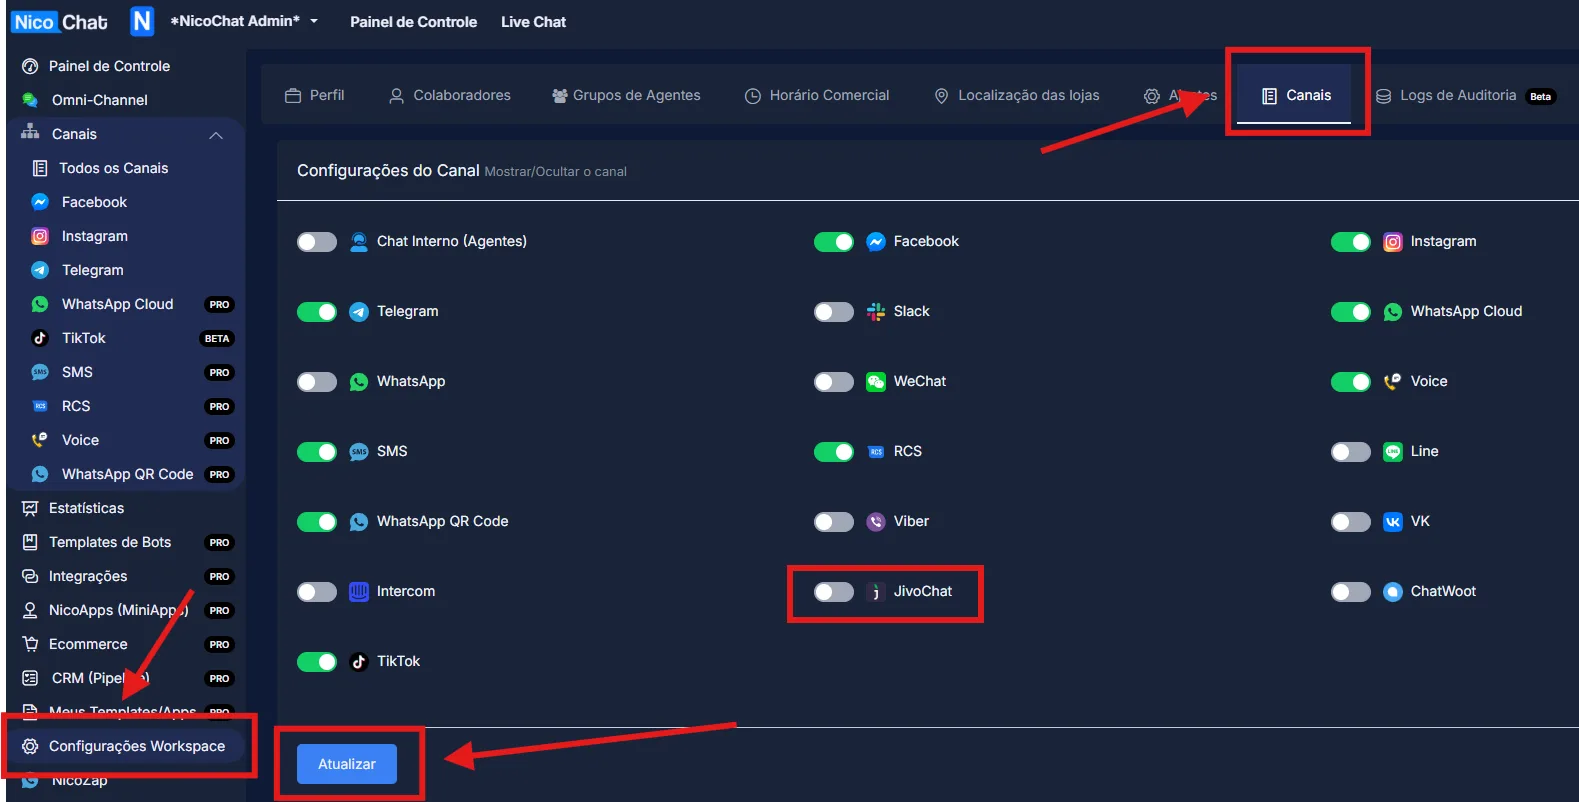The image size is (1579, 802).
Task: Enable the WeChat channel switch
Action: pos(834,382)
